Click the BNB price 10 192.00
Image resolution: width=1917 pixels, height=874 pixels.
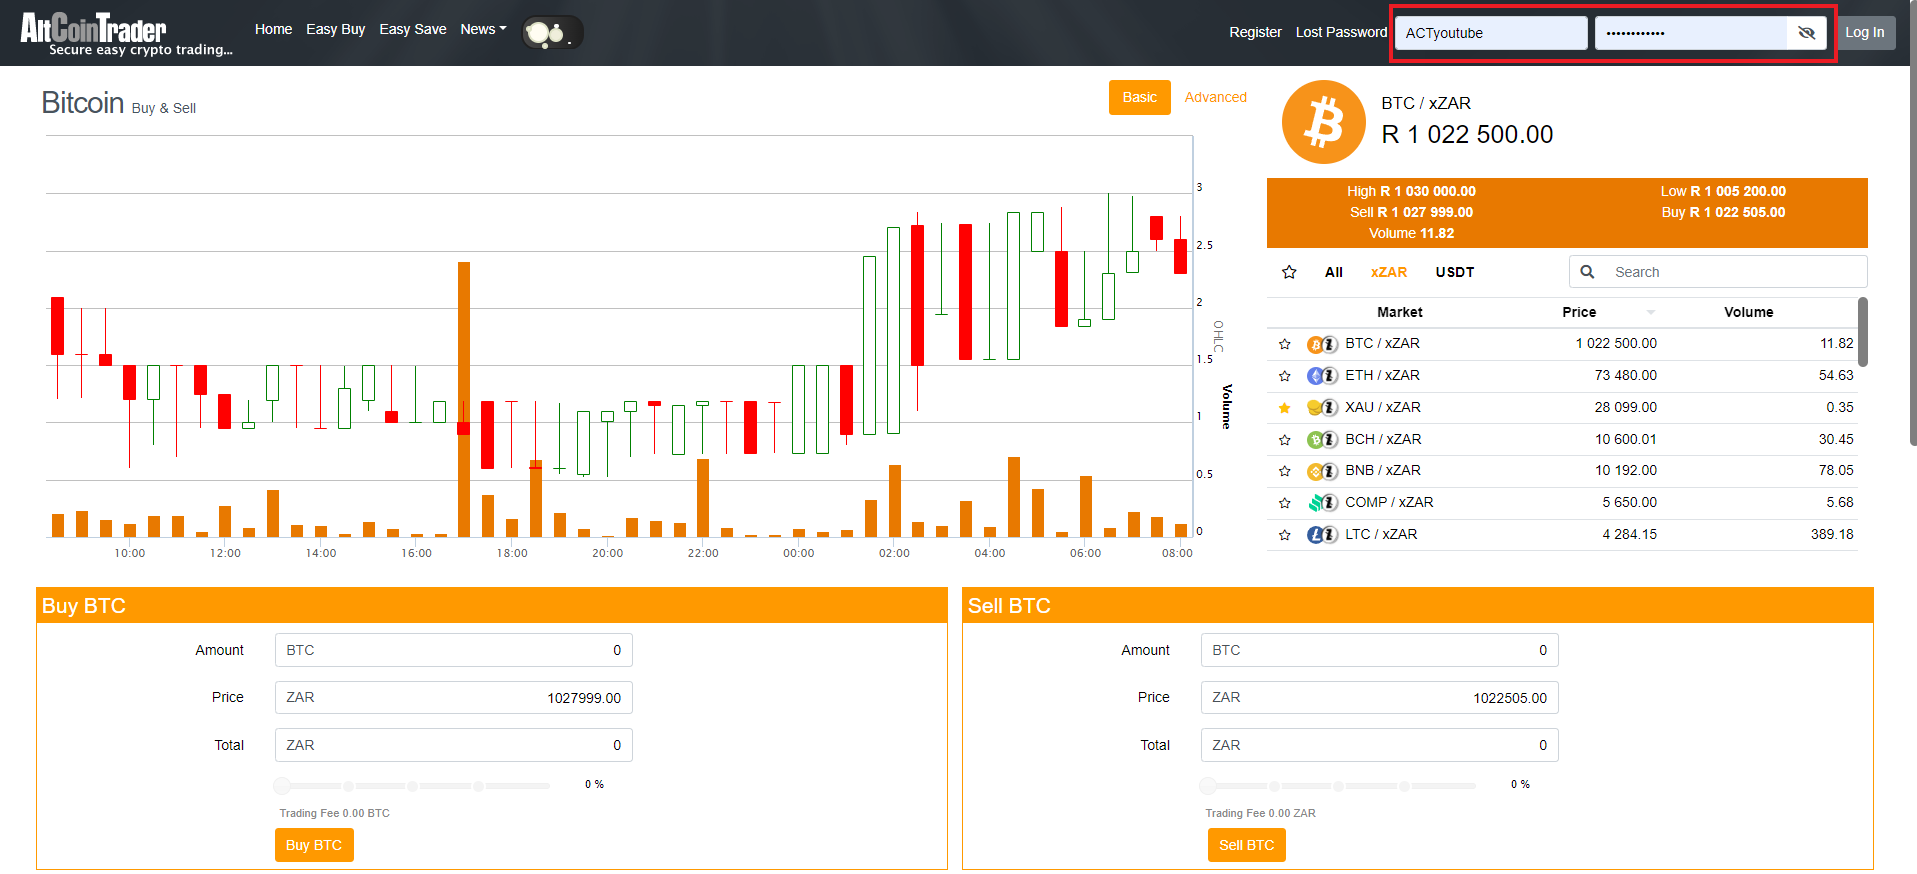[1625, 470]
